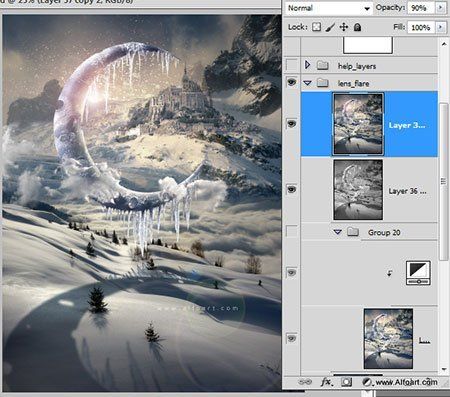
Task: Click layers panel scrollbar down arrow
Action: [444, 369]
